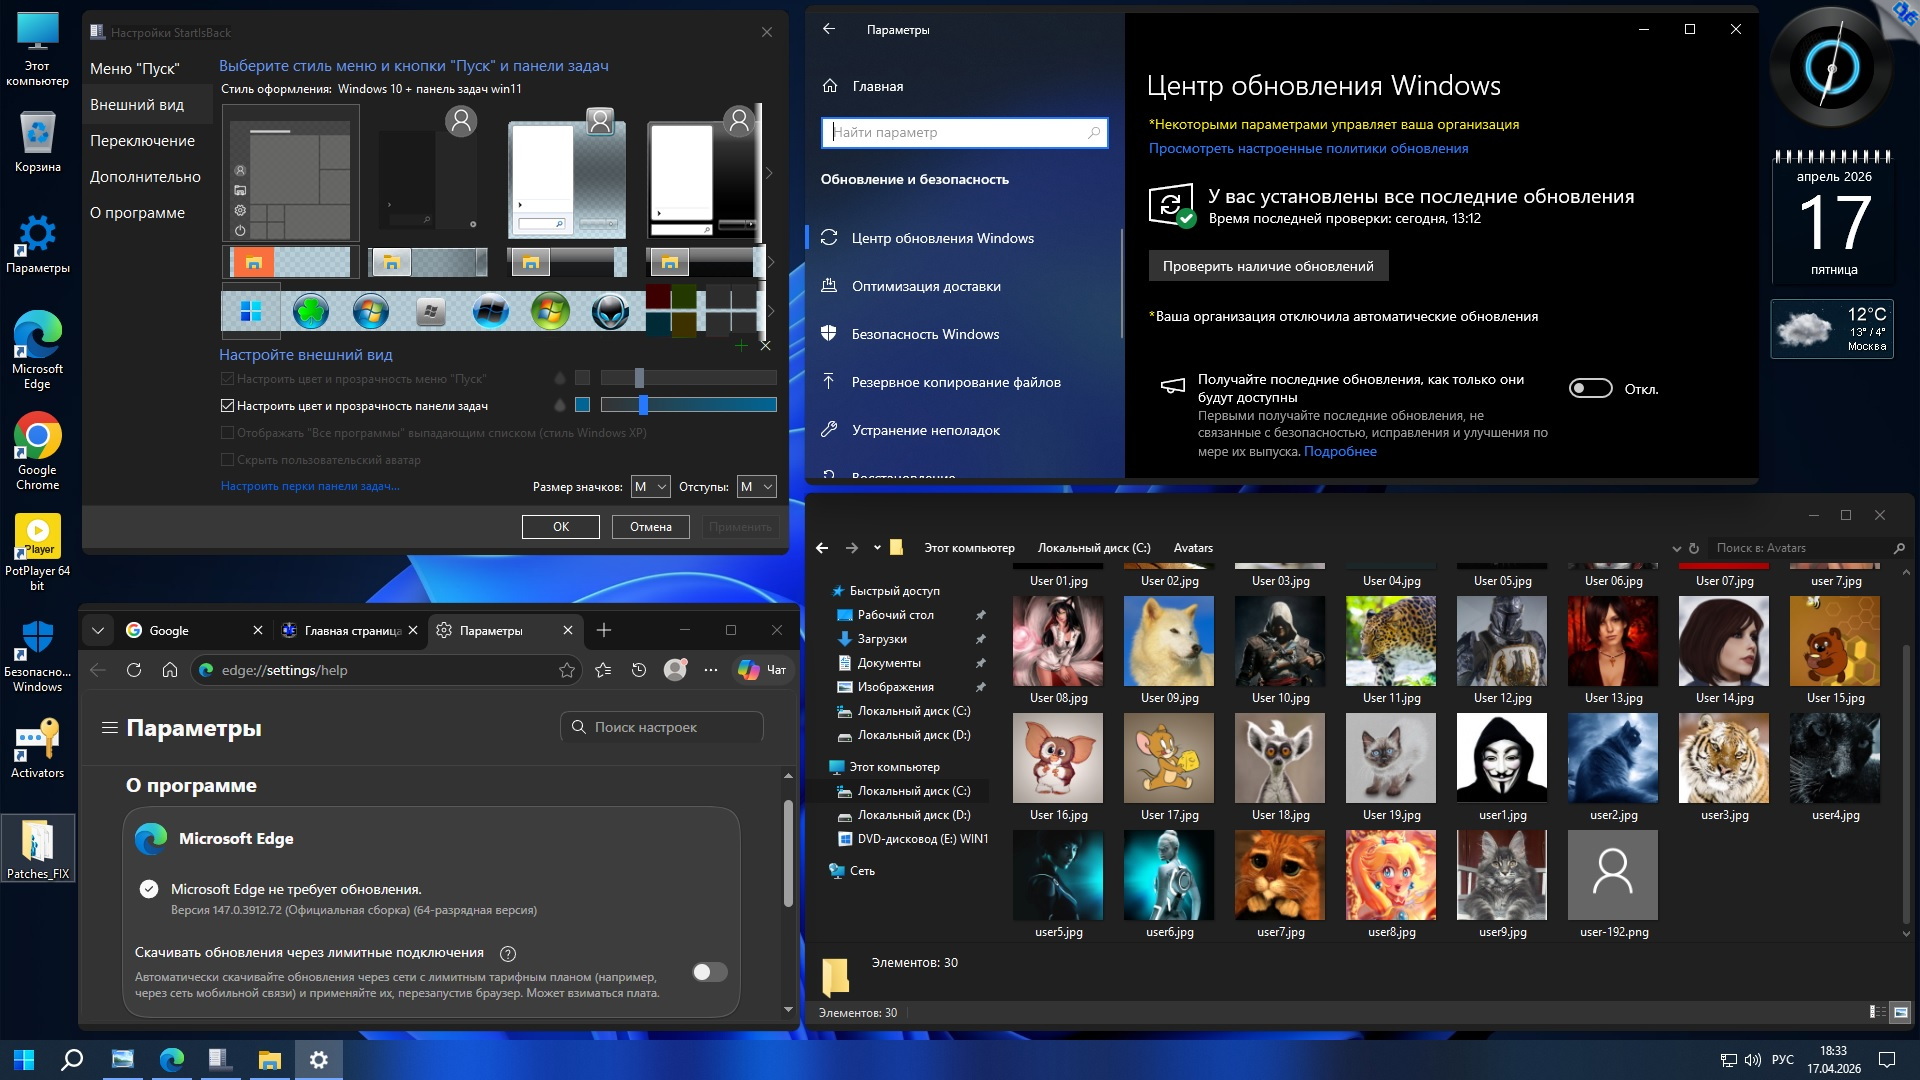Screen dimensions: 1920x1080
Task: Select "Переключение" in StartIsBack menu
Action: [x=142, y=141]
